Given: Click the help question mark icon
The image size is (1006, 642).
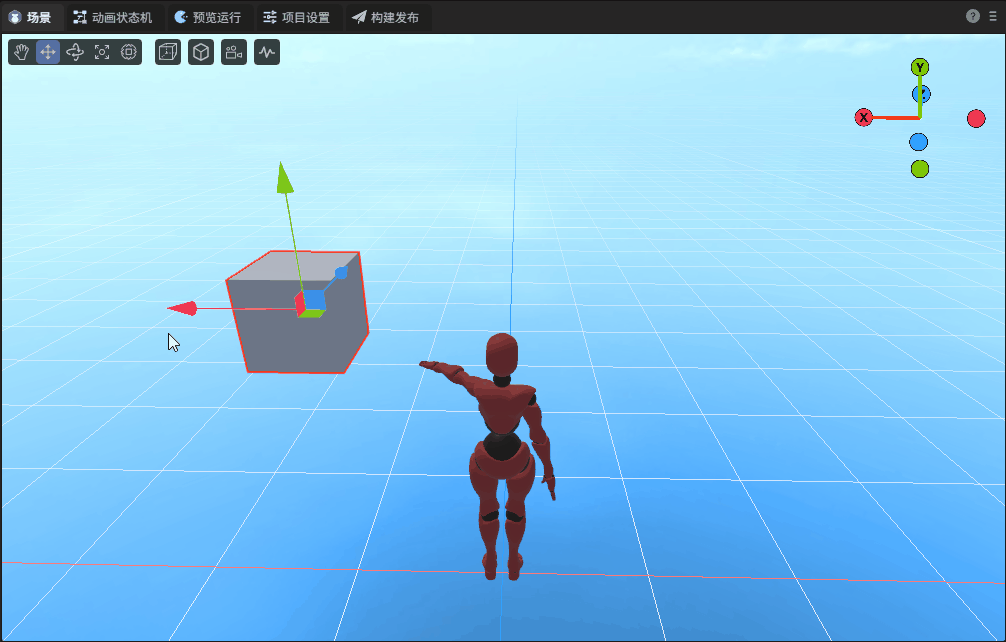Looking at the screenshot, I should [972, 17].
